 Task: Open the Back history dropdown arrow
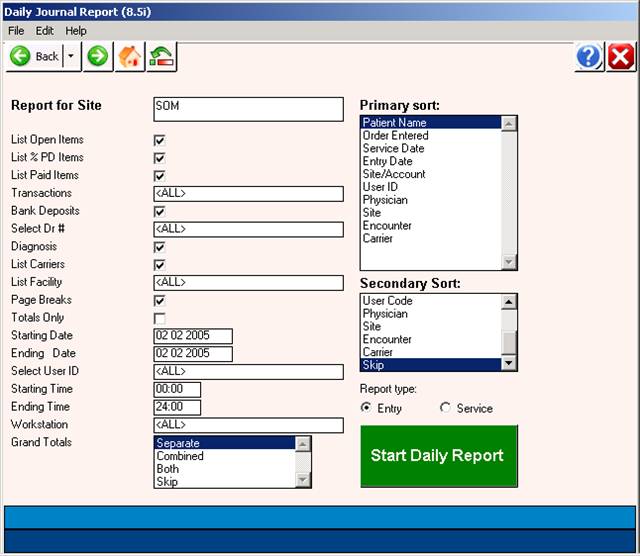pyautogui.click(x=71, y=57)
